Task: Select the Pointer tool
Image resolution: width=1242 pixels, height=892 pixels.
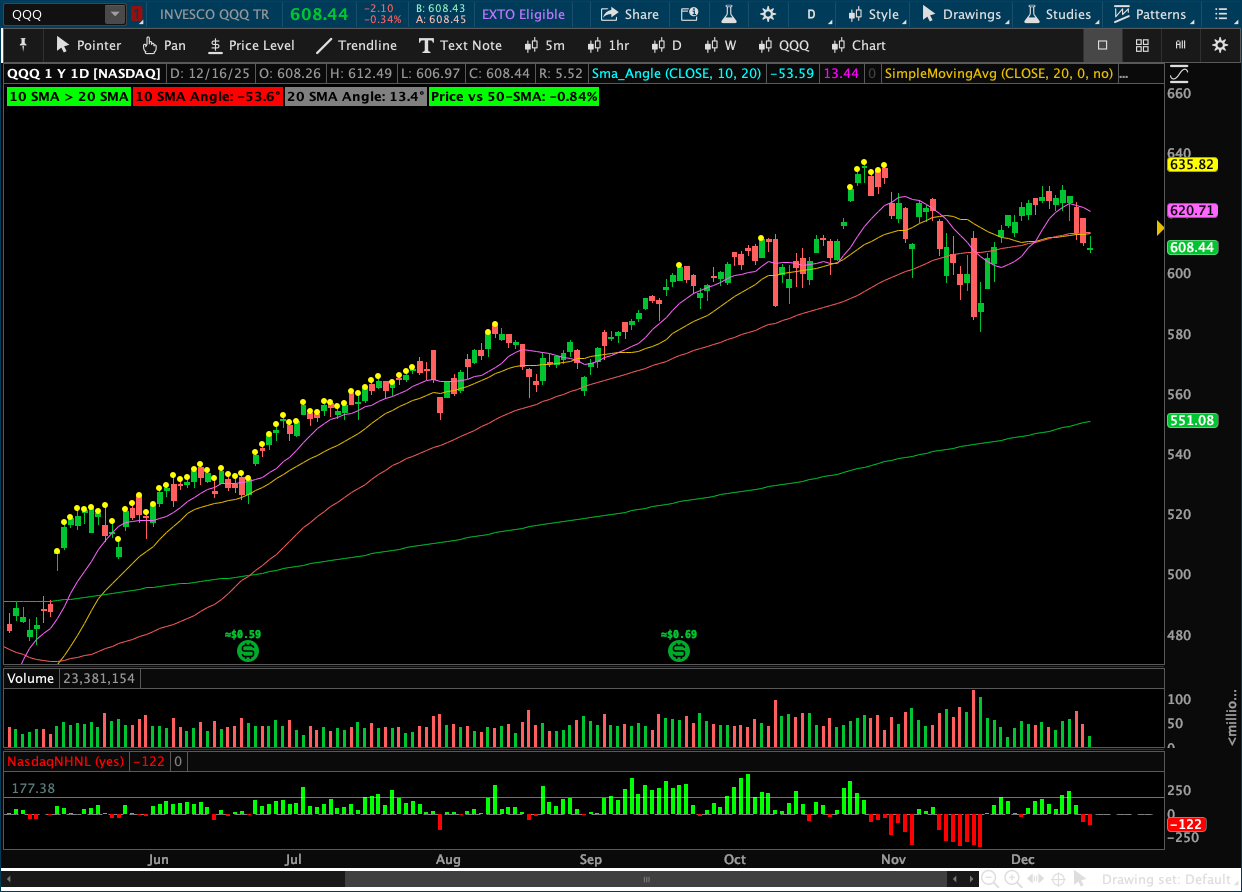Action: [88, 45]
